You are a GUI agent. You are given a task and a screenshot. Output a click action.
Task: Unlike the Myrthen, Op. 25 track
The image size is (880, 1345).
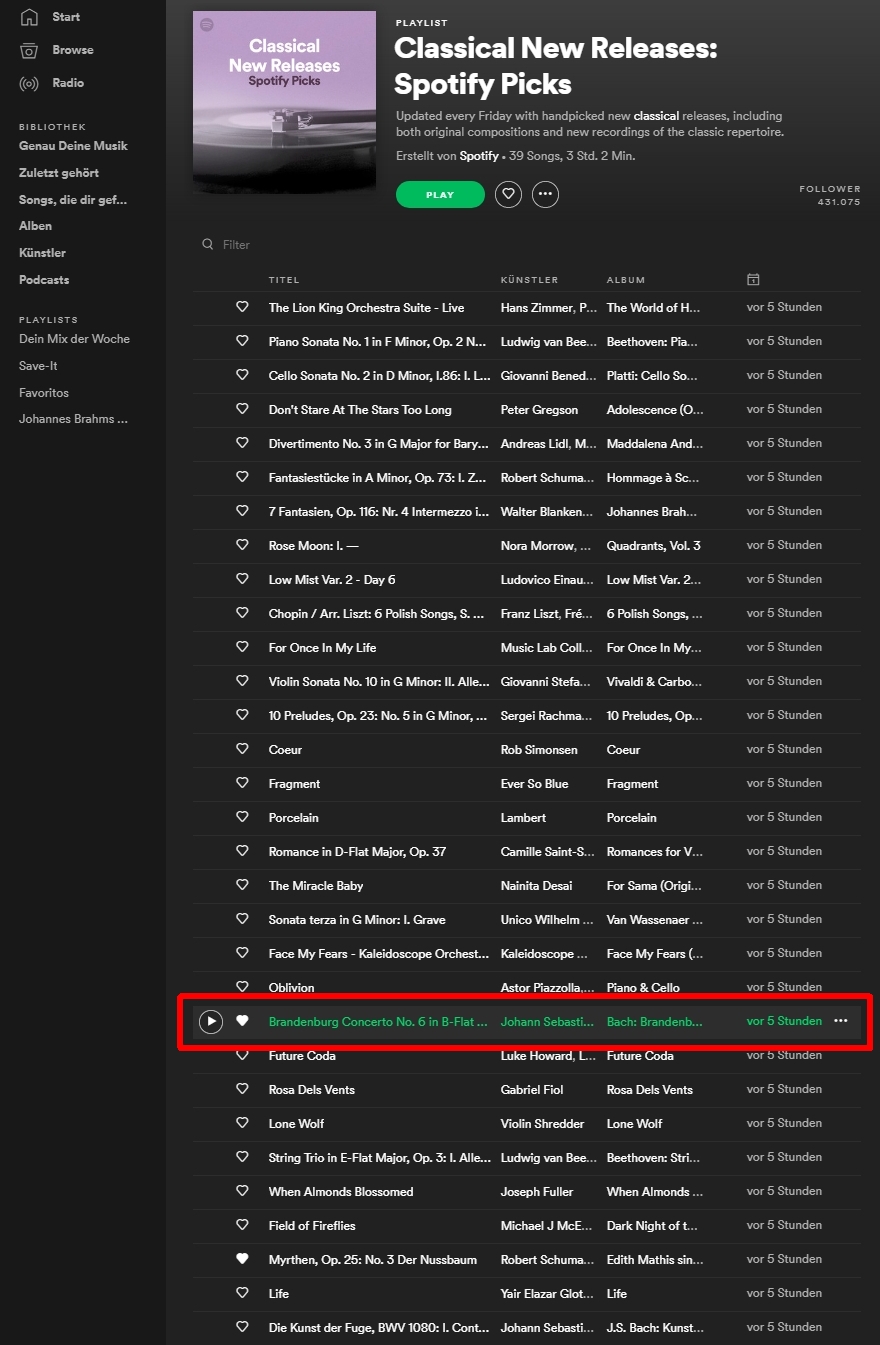click(242, 1259)
